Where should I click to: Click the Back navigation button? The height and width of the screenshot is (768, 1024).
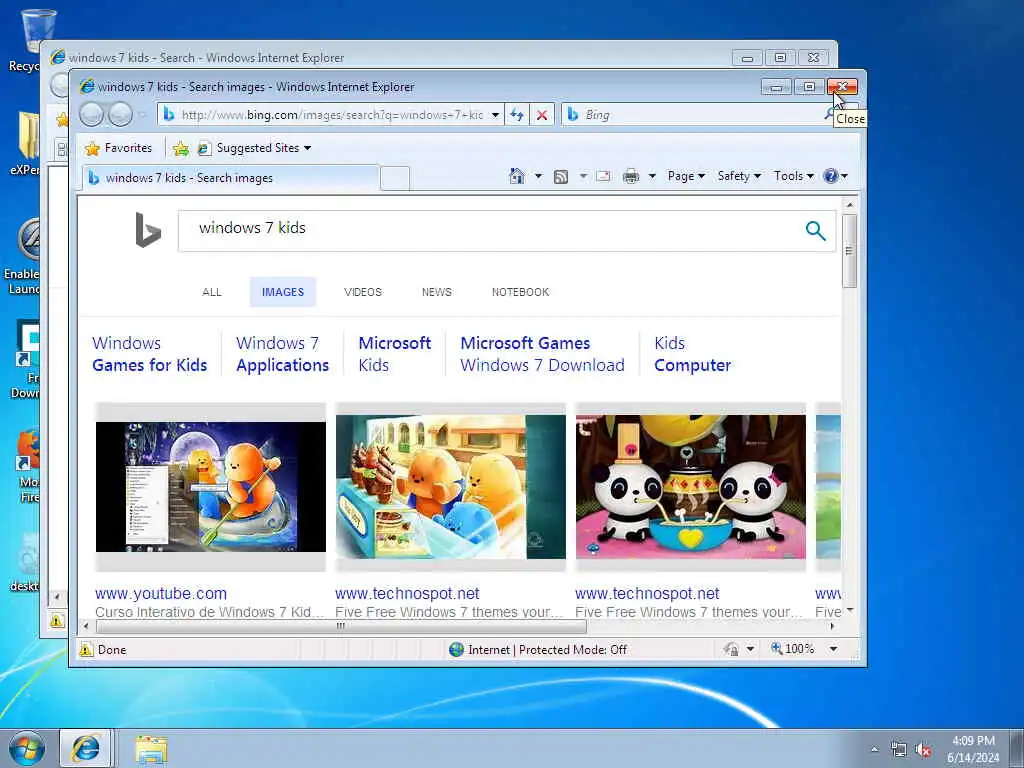91,115
